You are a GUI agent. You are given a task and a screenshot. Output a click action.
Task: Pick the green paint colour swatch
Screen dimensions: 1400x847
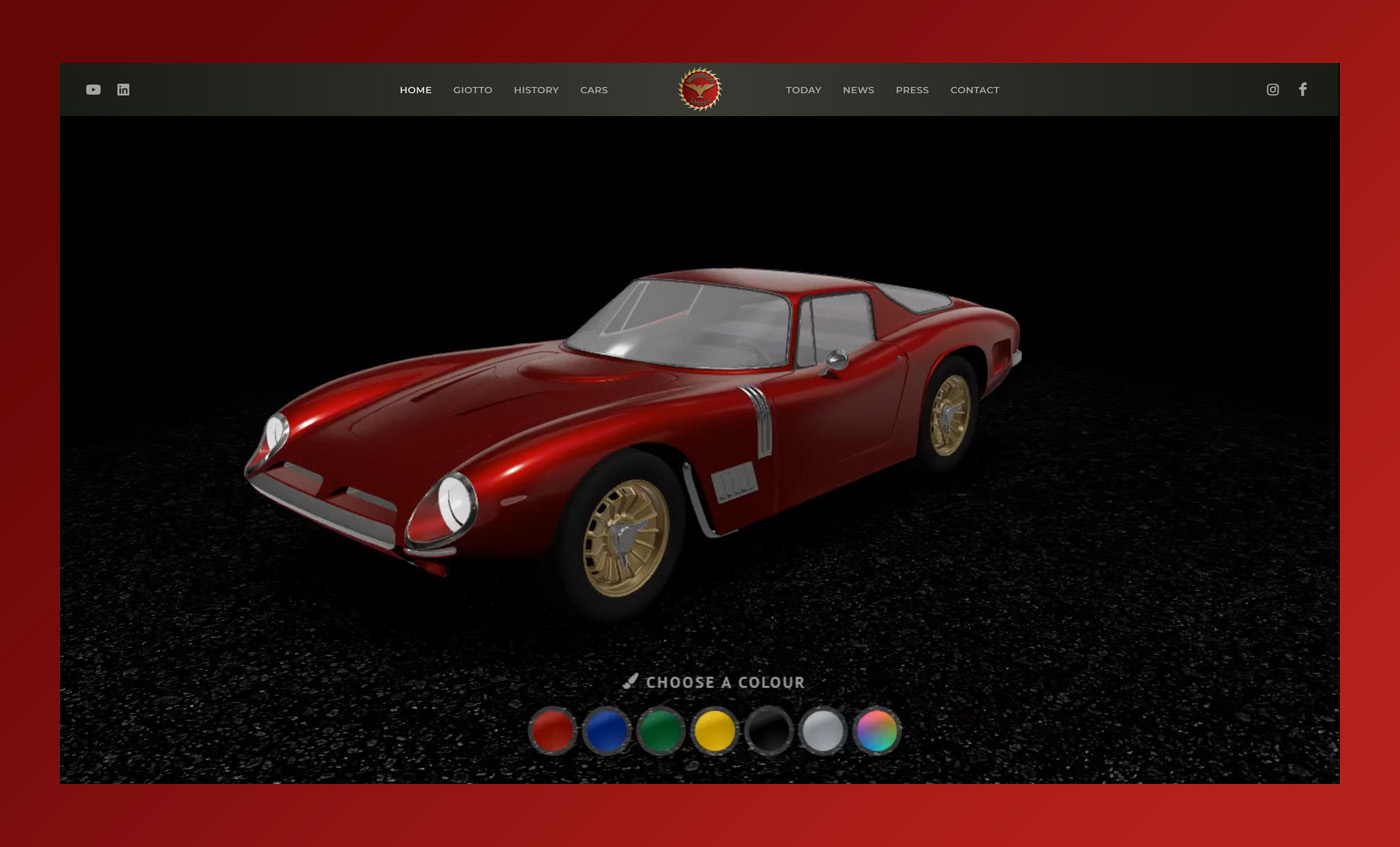pos(660,731)
